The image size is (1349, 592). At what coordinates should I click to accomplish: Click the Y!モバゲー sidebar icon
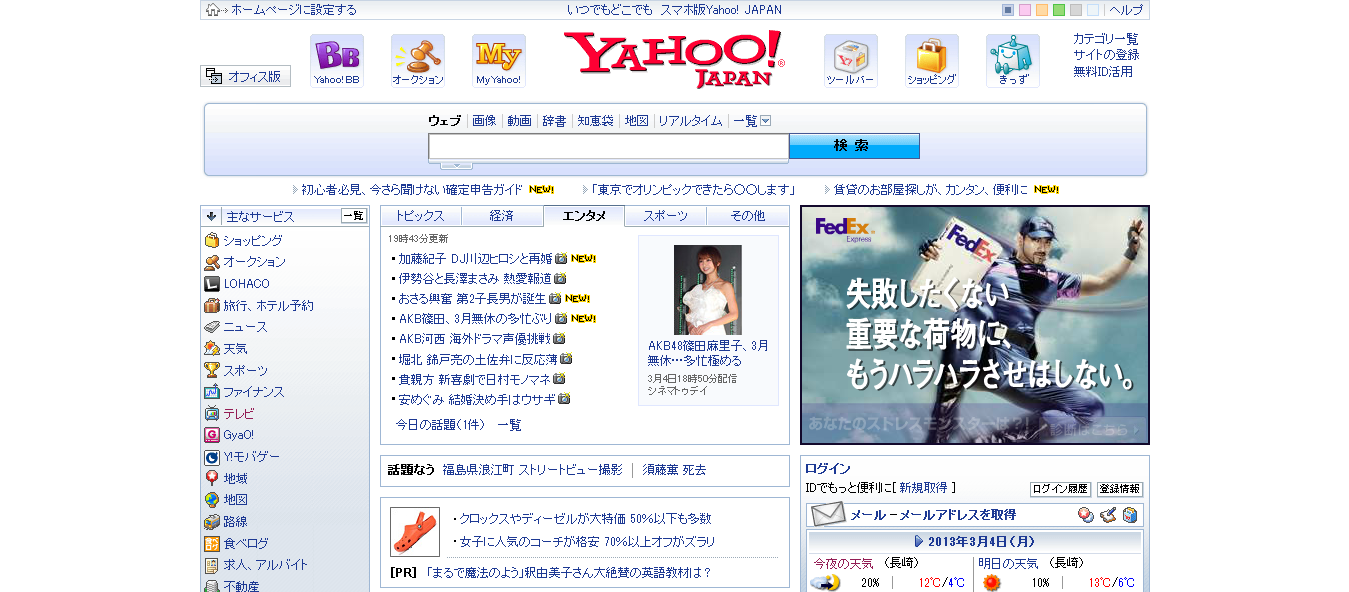(x=212, y=457)
